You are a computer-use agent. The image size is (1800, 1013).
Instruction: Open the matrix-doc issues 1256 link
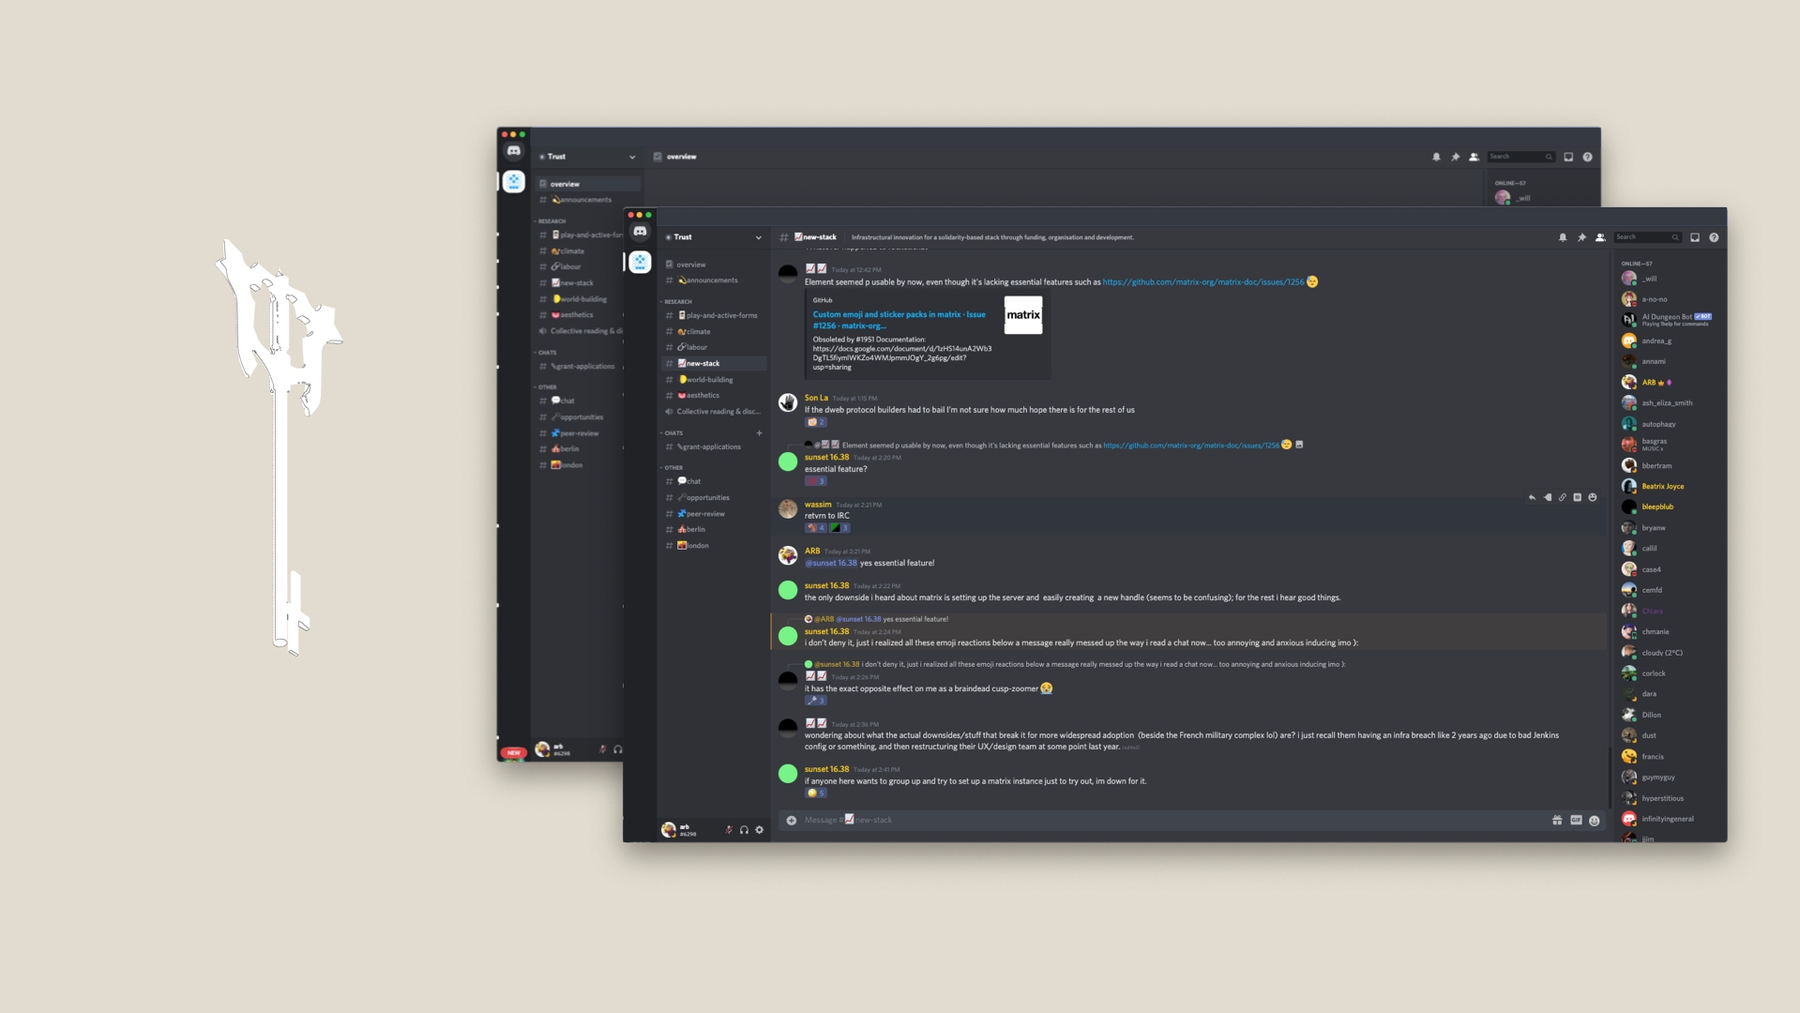click(x=1203, y=282)
